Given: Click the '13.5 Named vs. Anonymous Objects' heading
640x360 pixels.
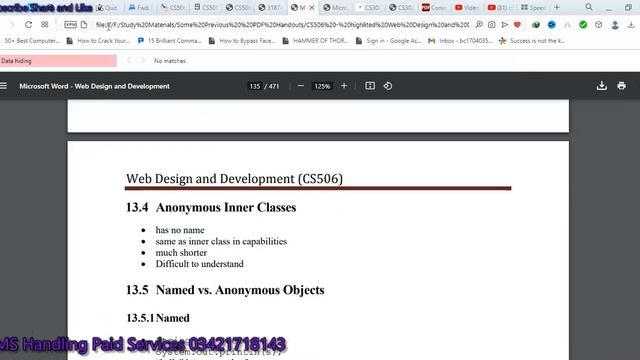Looking at the screenshot, I should [x=225, y=290].
